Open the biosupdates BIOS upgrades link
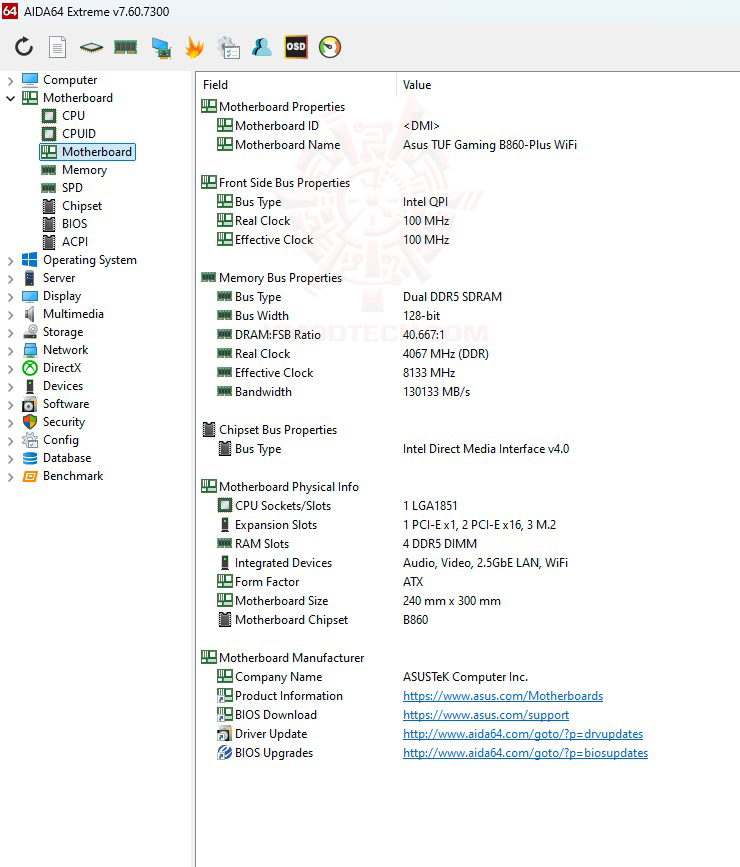The image size is (740, 867). 525,753
